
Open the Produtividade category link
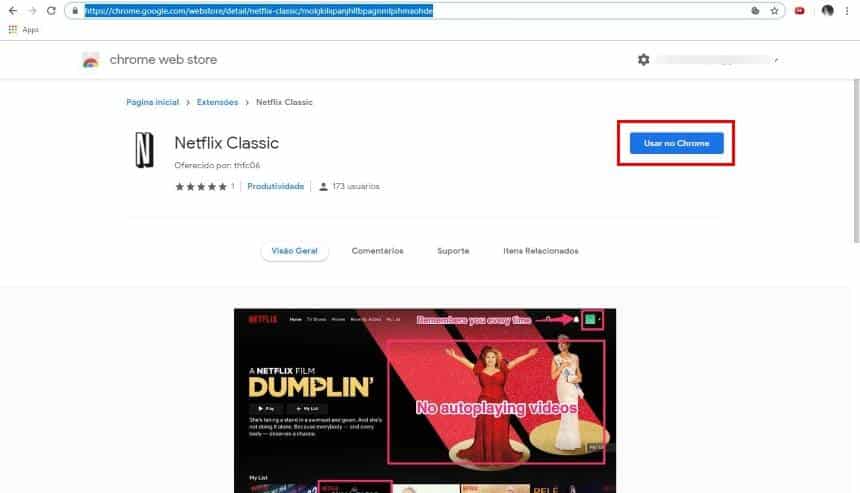[275, 186]
